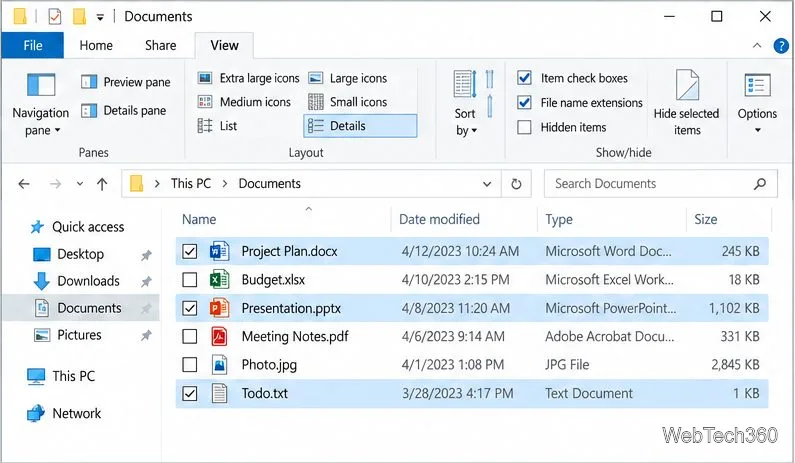Select the Details layout option
Screen dimensions: 795x463
[360, 126]
